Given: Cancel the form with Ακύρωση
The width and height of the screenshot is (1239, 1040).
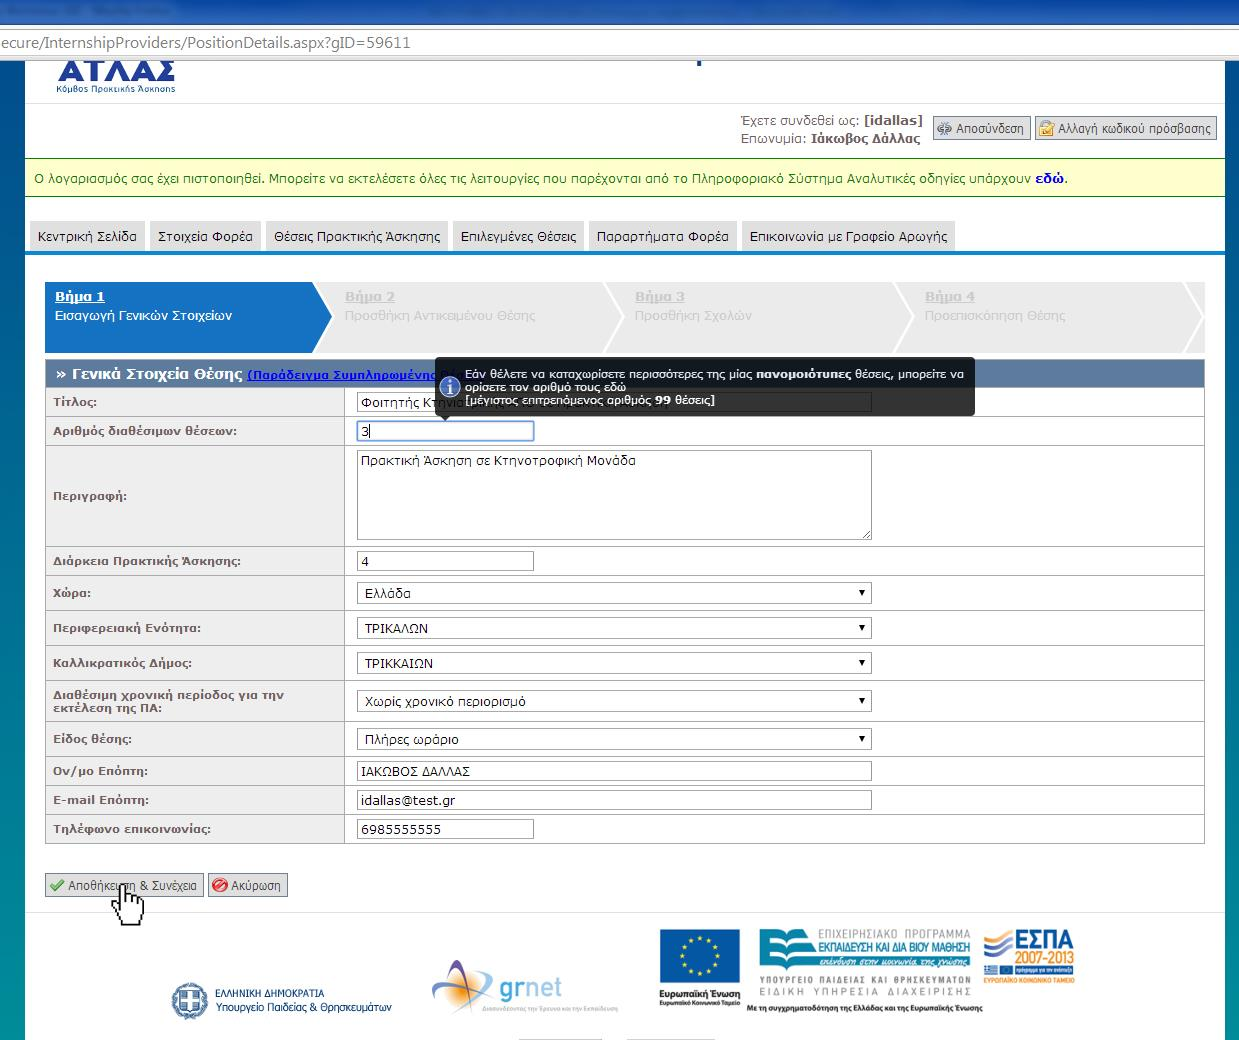Looking at the screenshot, I should click(248, 885).
